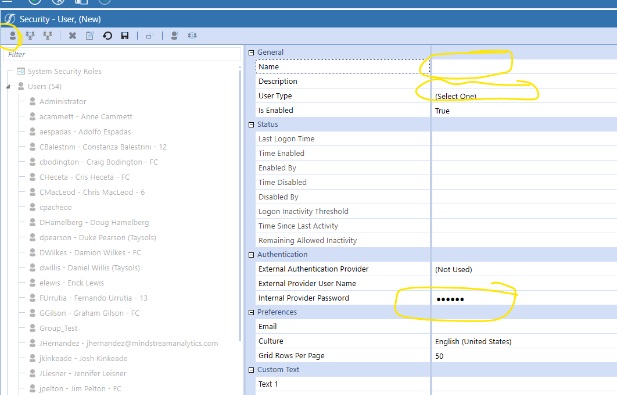617x395 pixels.
Task: Select System Security Roles tree node
Action: 65,71
